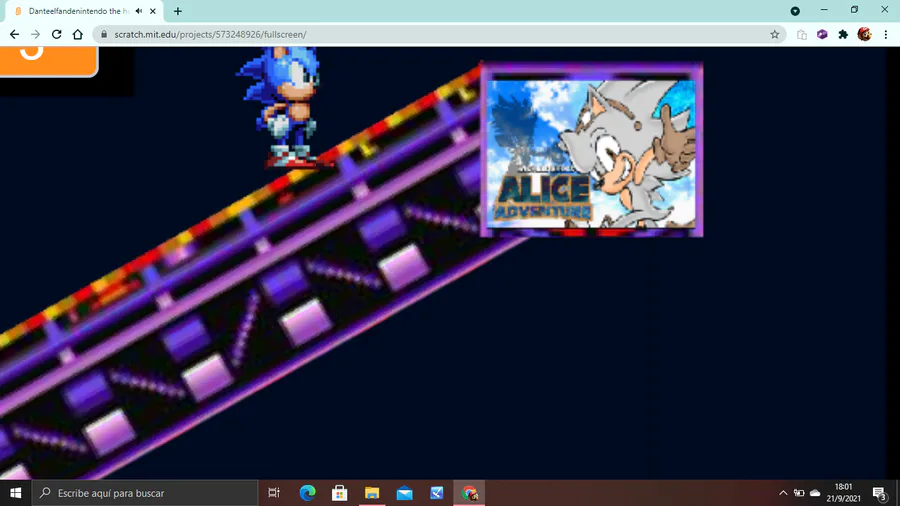Close the Danteelfandenintendo tab
900x506 pixels.
click(x=153, y=11)
